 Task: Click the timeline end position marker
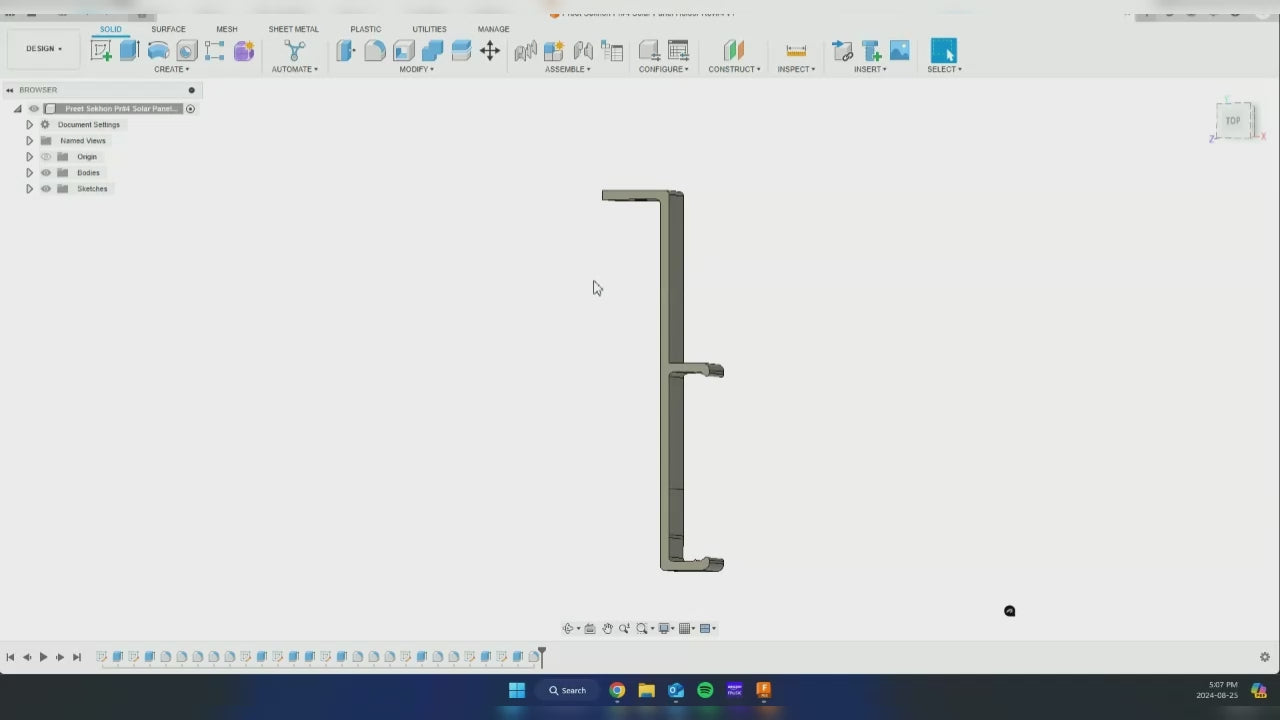point(542,655)
